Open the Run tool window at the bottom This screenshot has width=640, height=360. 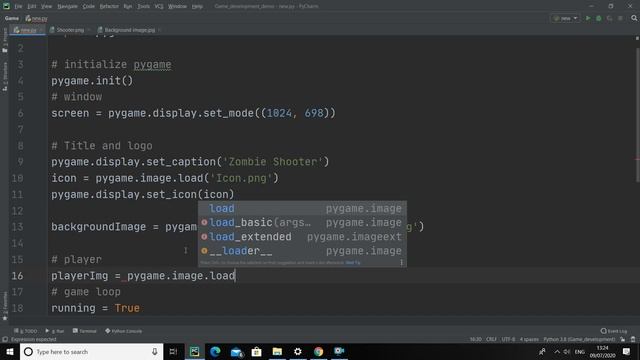click(x=55, y=331)
